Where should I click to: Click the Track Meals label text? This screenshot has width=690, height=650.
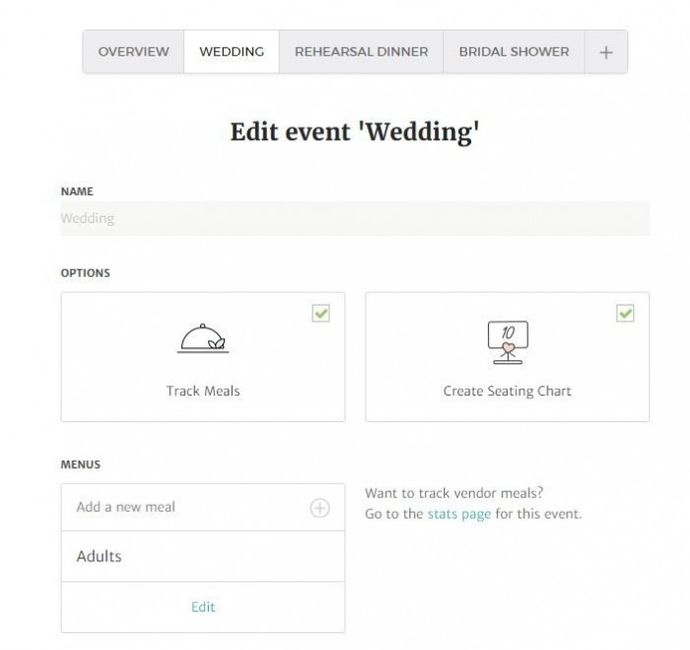203,391
